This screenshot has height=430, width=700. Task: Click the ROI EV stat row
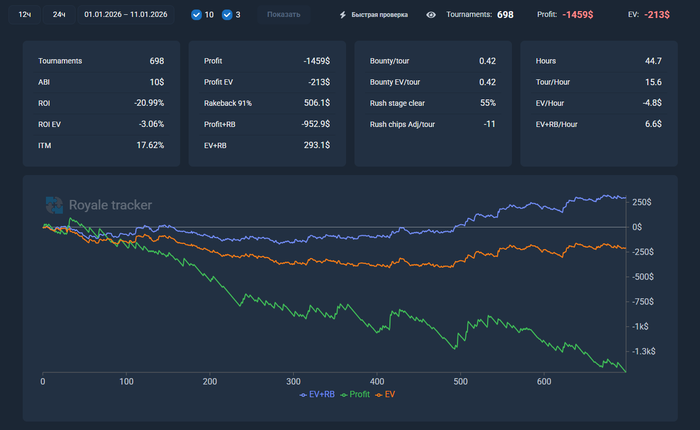tap(101, 124)
